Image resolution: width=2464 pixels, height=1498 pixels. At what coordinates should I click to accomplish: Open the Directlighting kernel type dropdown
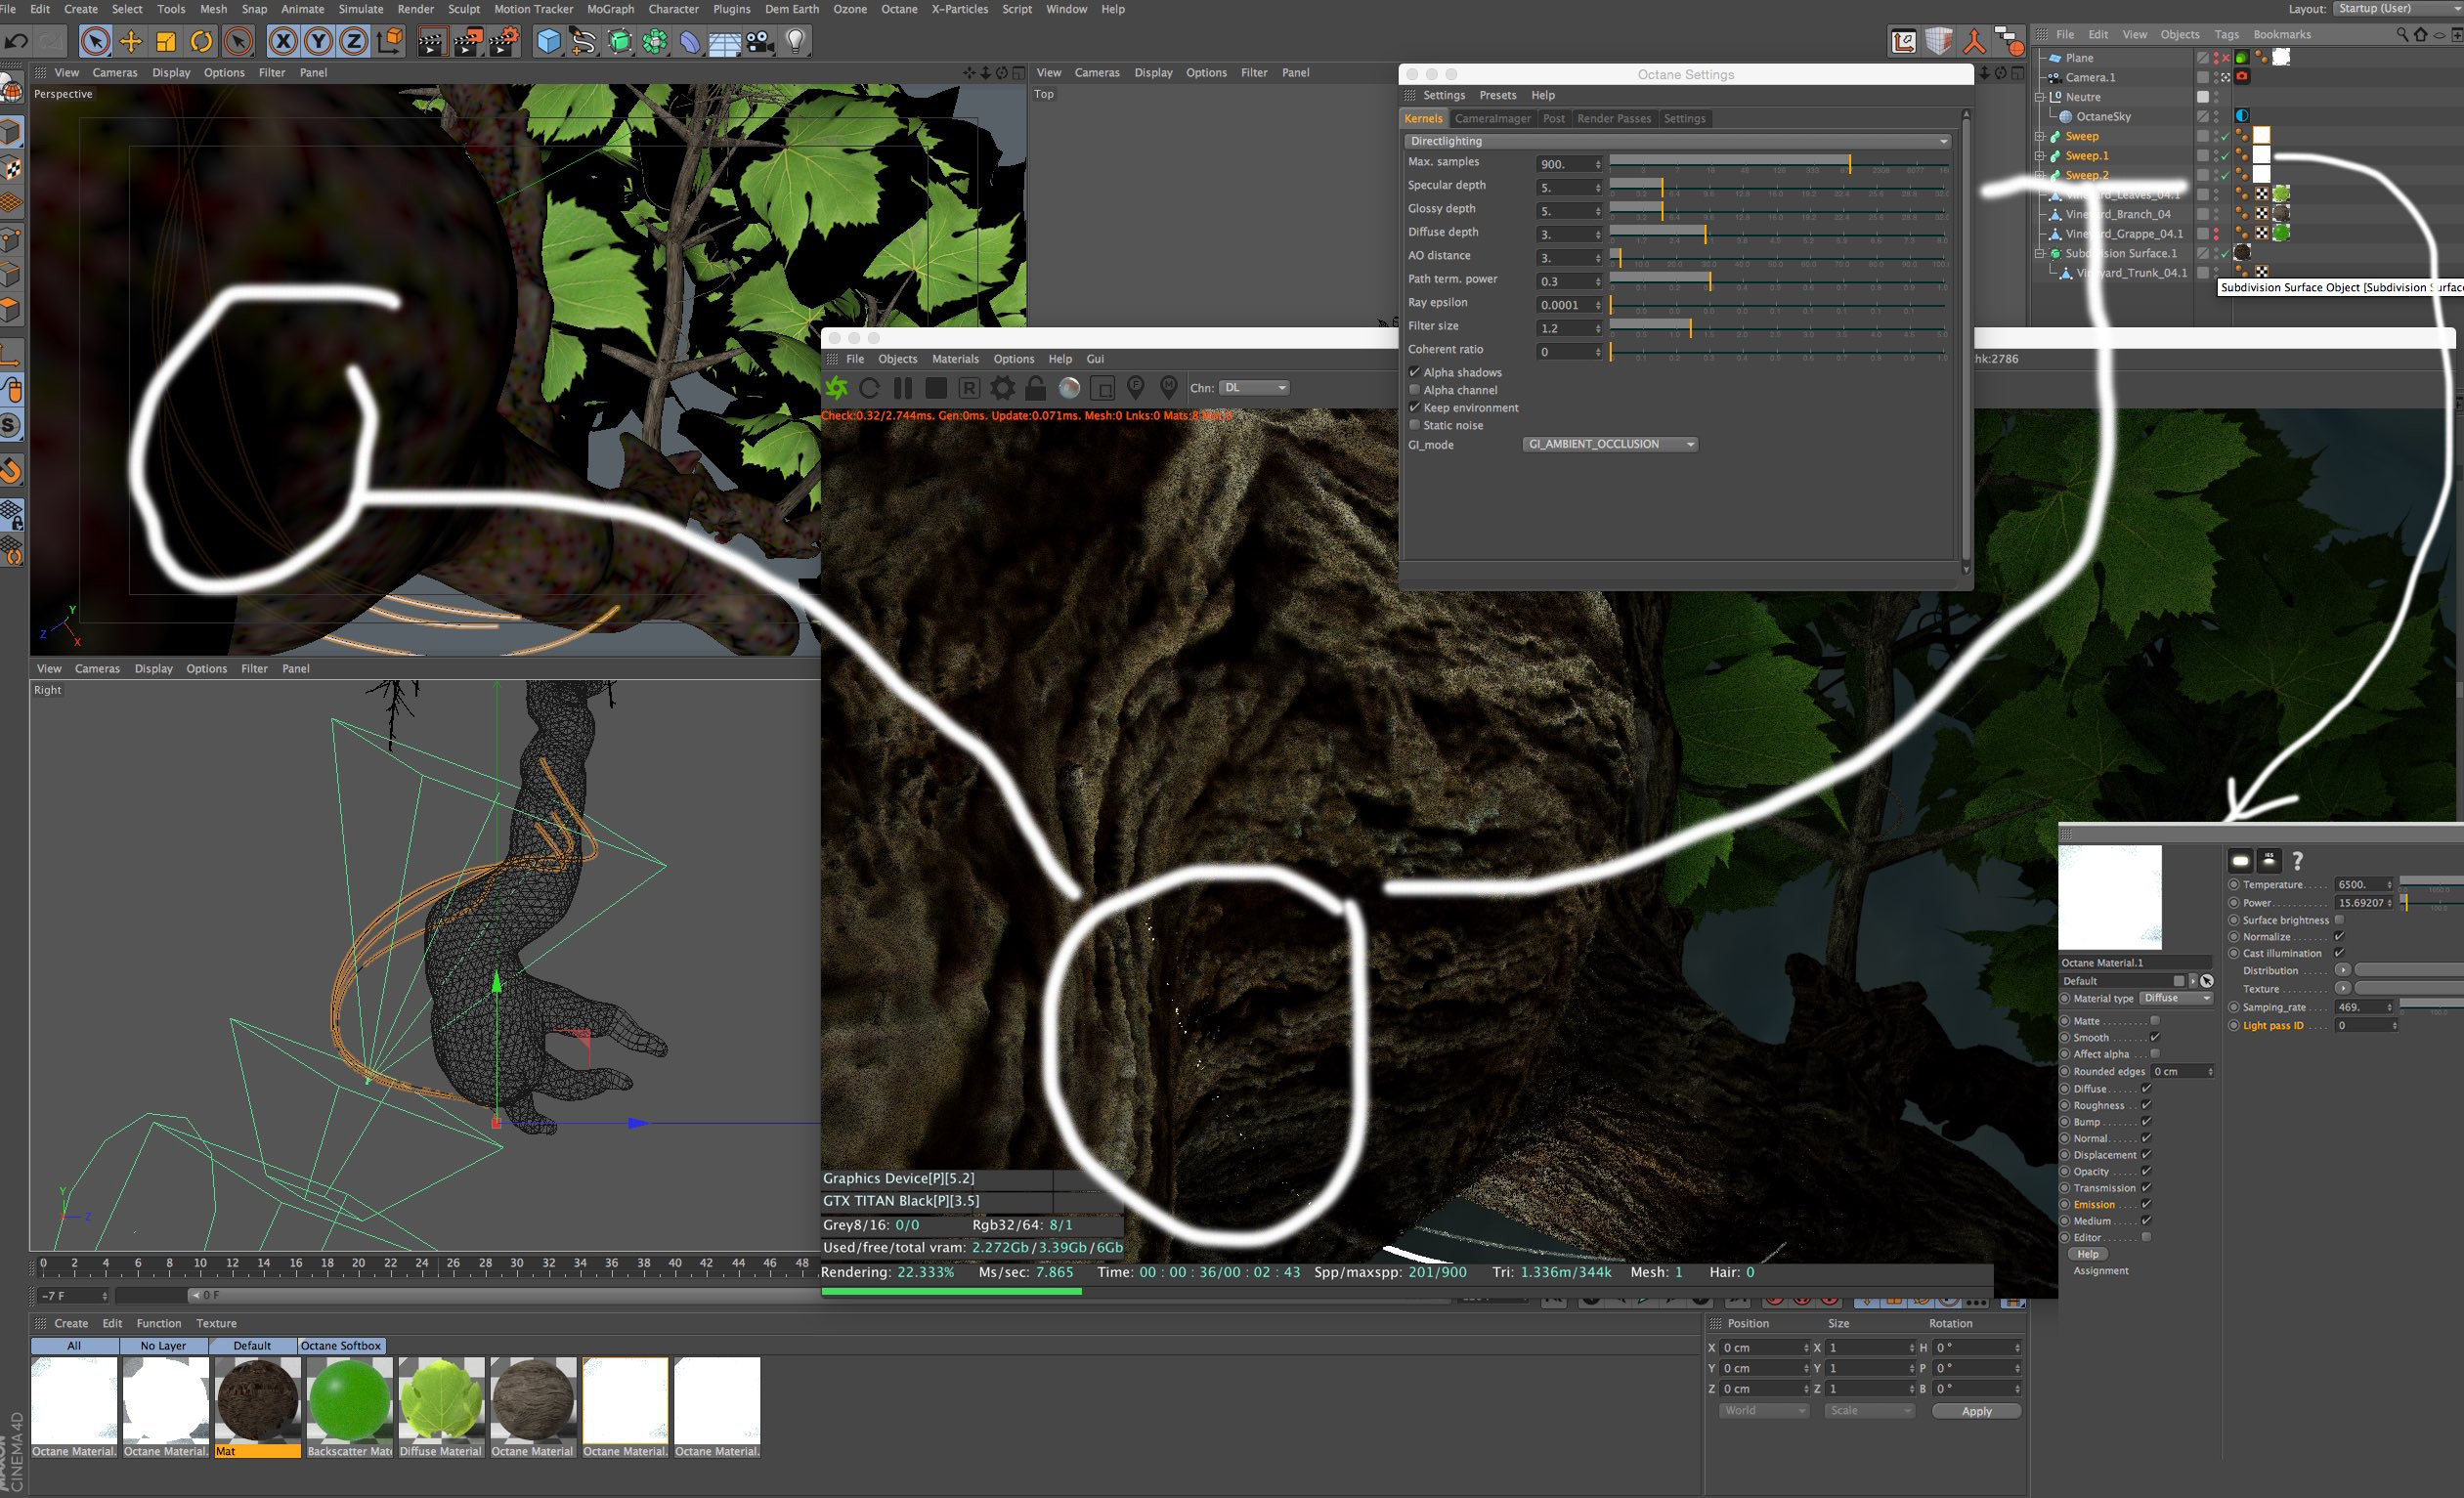[1677, 141]
